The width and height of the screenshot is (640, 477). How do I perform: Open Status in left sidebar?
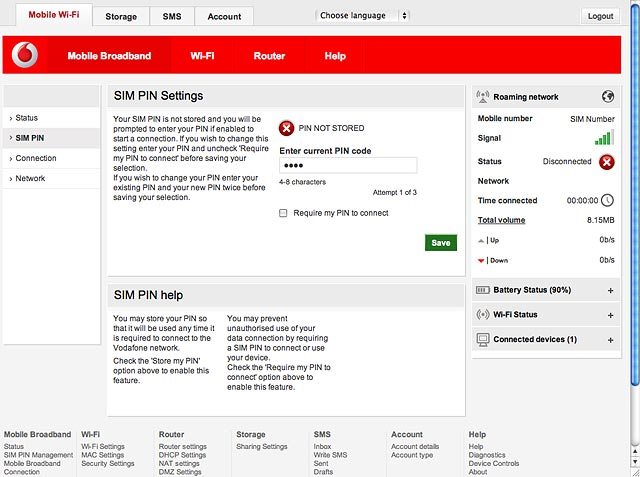click(51, 118)
